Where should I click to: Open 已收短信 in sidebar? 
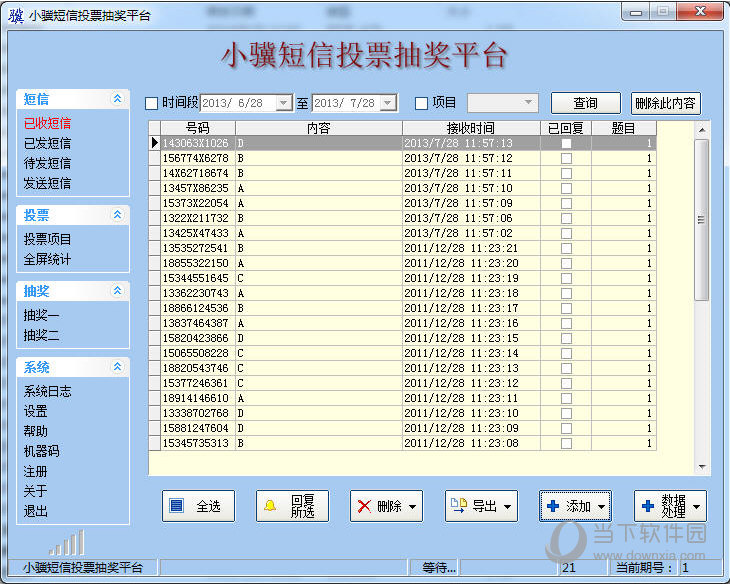(x=47, y=123)
